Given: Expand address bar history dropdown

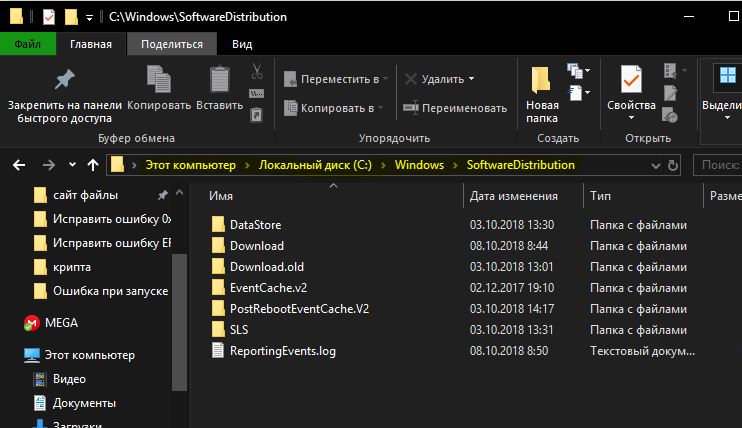Looking at the screenshot, I should click(x=655, y=166).
